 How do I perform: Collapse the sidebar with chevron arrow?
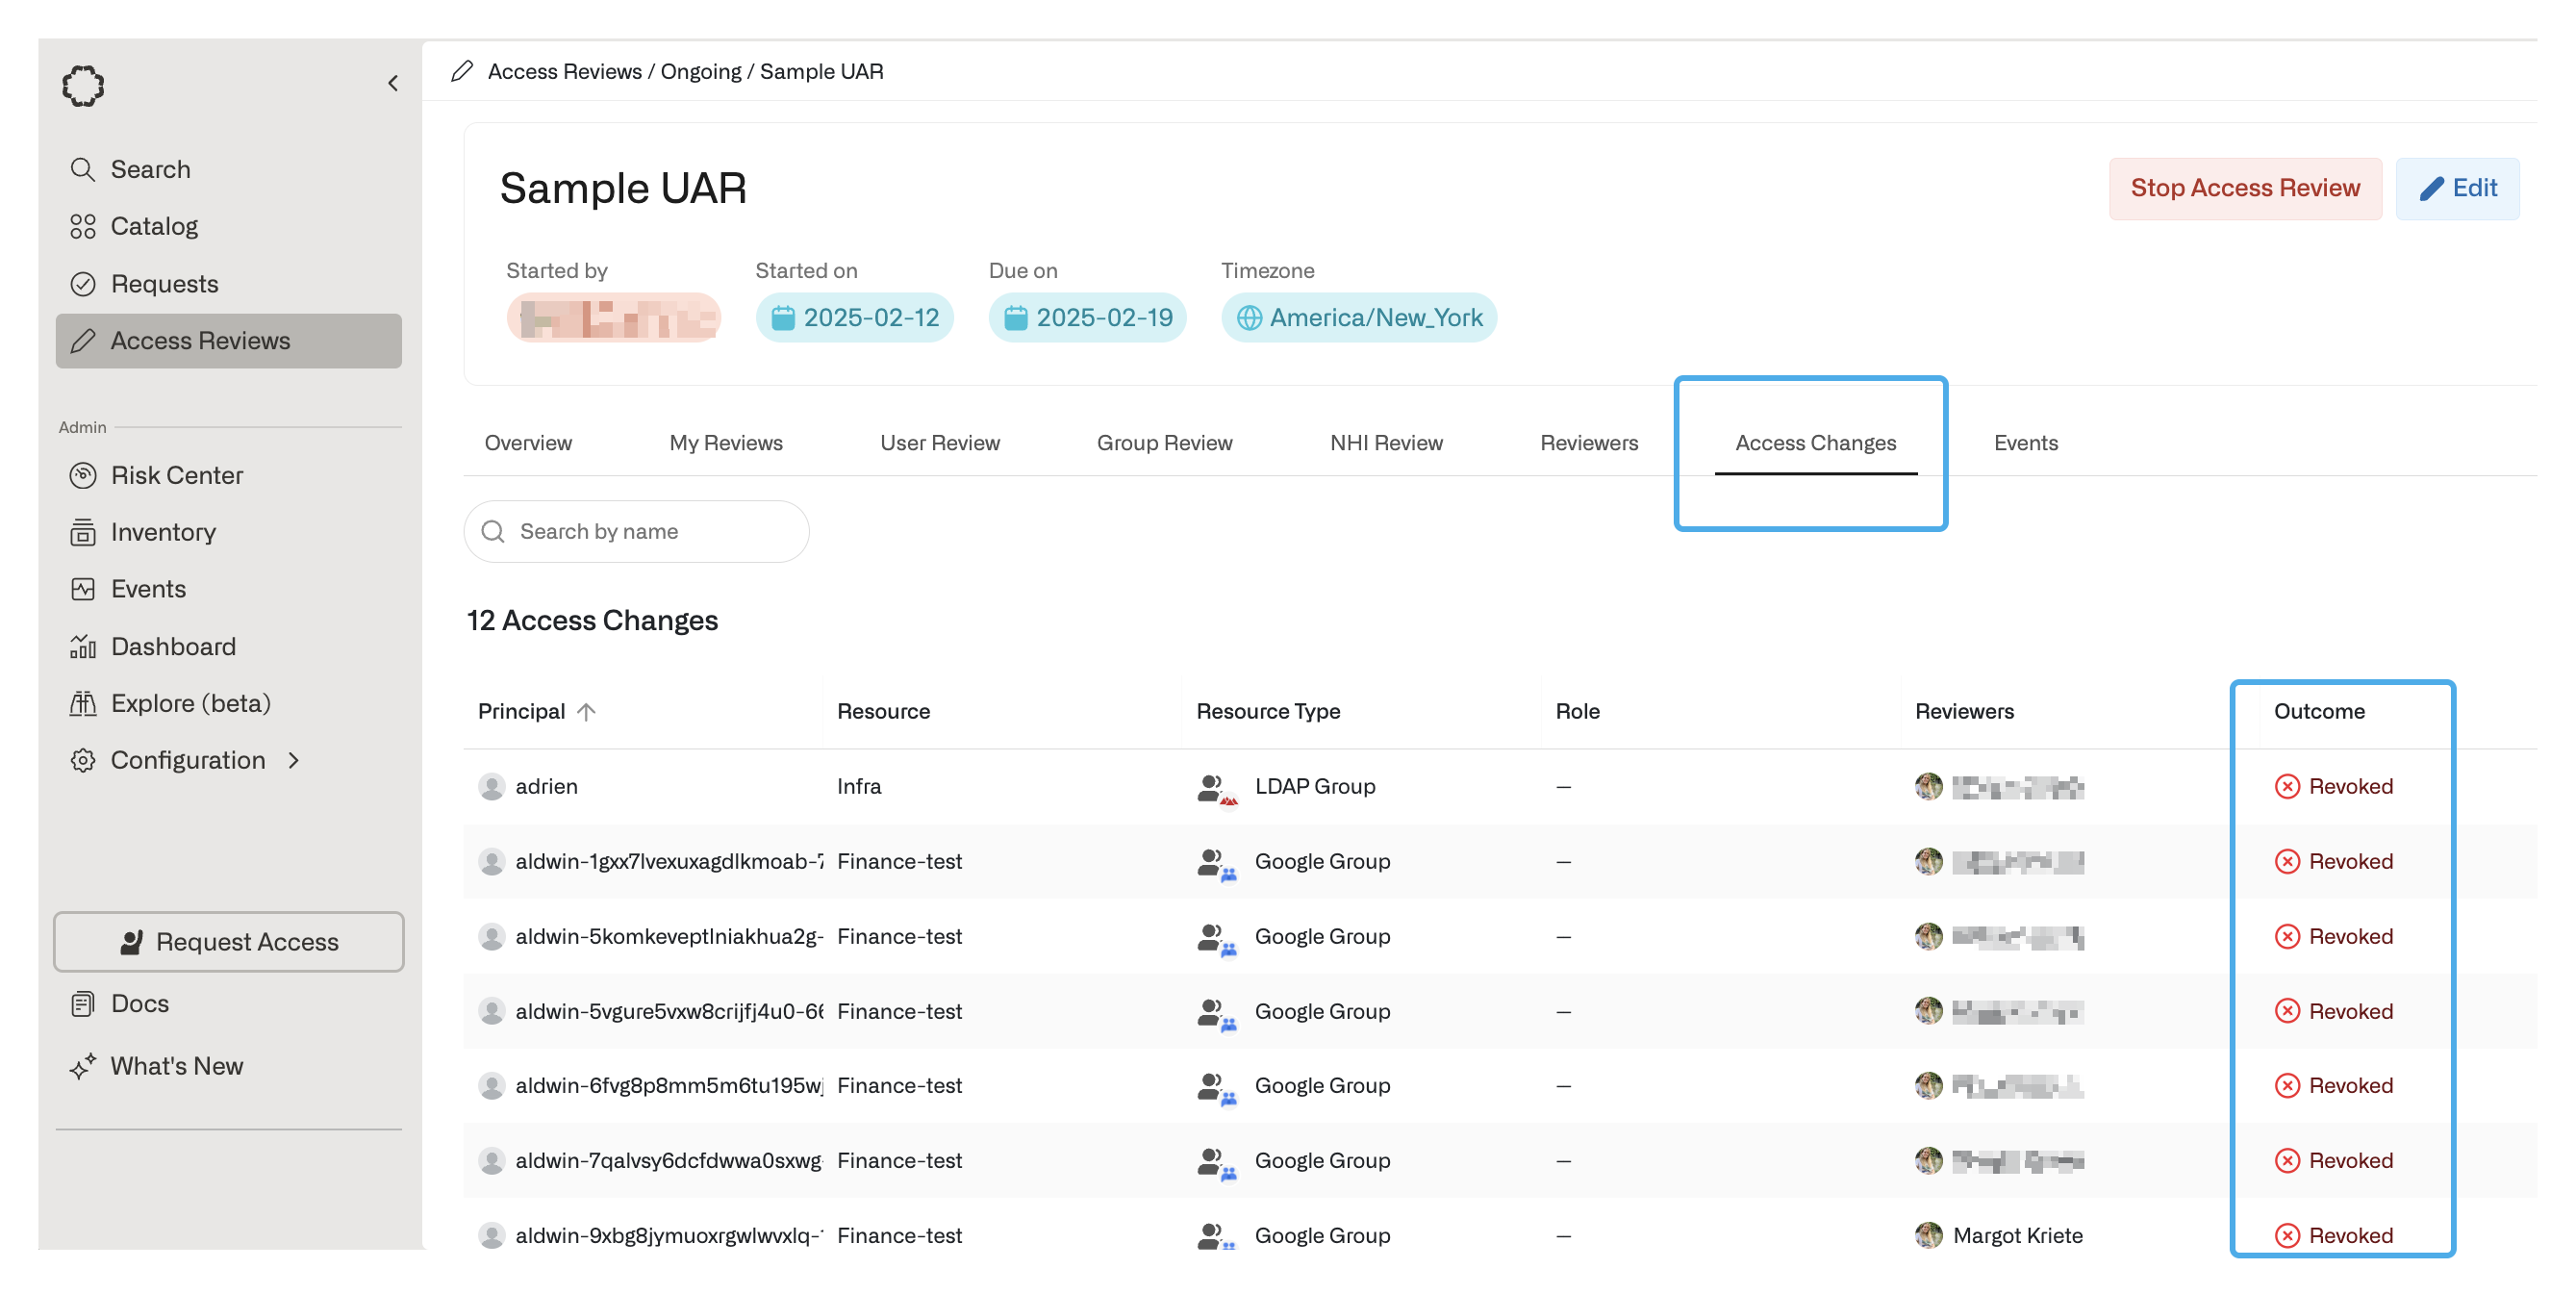393,83
